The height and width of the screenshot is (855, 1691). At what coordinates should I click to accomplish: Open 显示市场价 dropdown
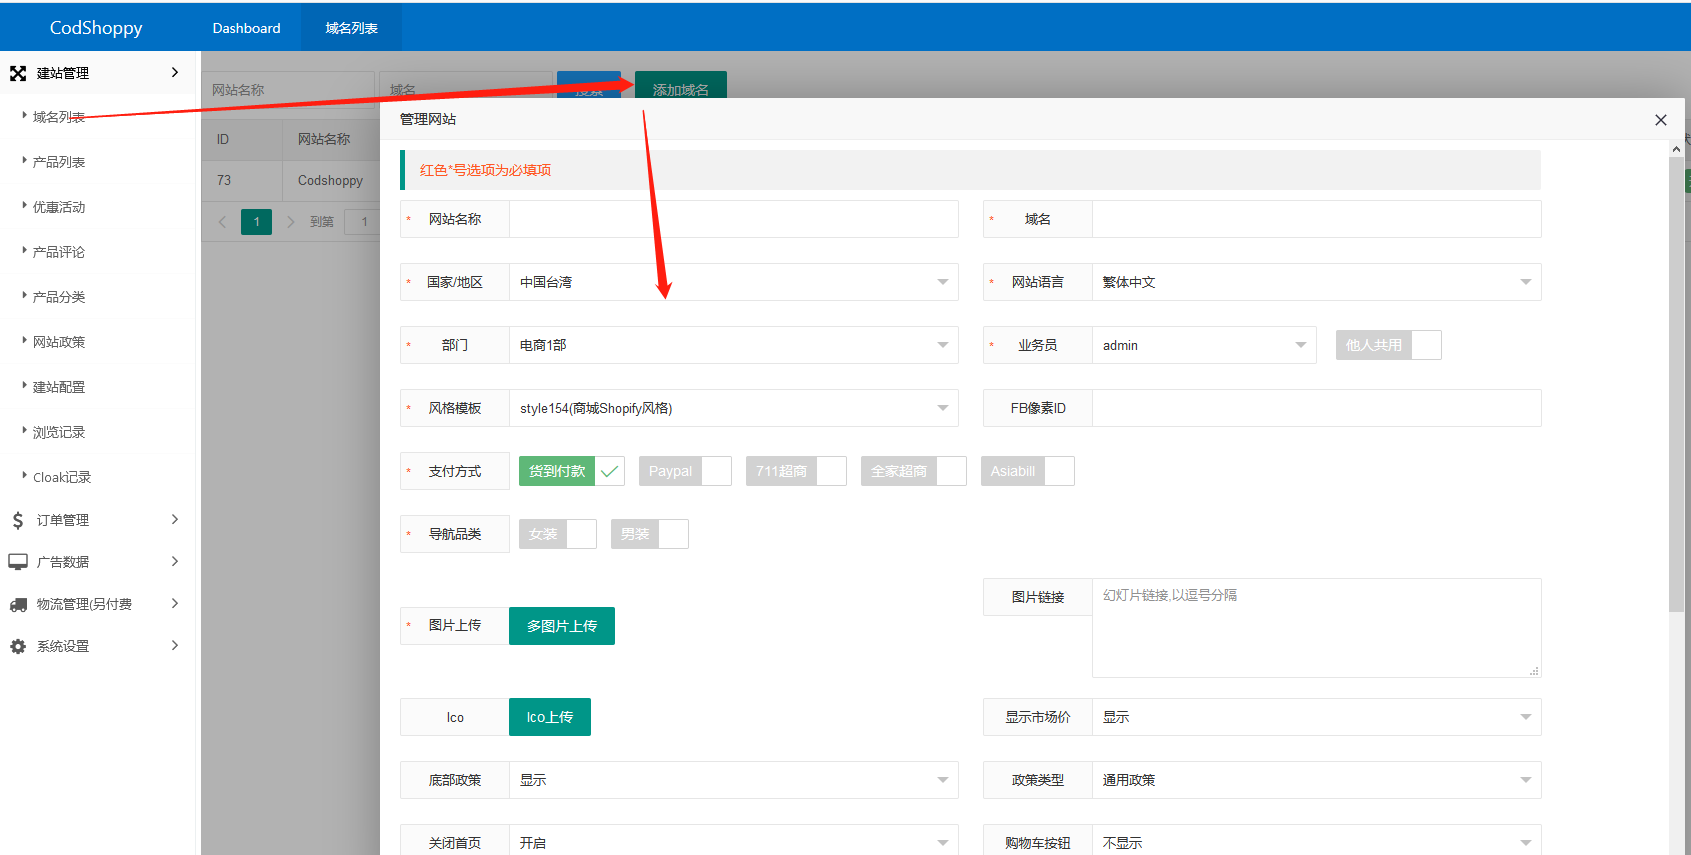[x=1317, y=717]
